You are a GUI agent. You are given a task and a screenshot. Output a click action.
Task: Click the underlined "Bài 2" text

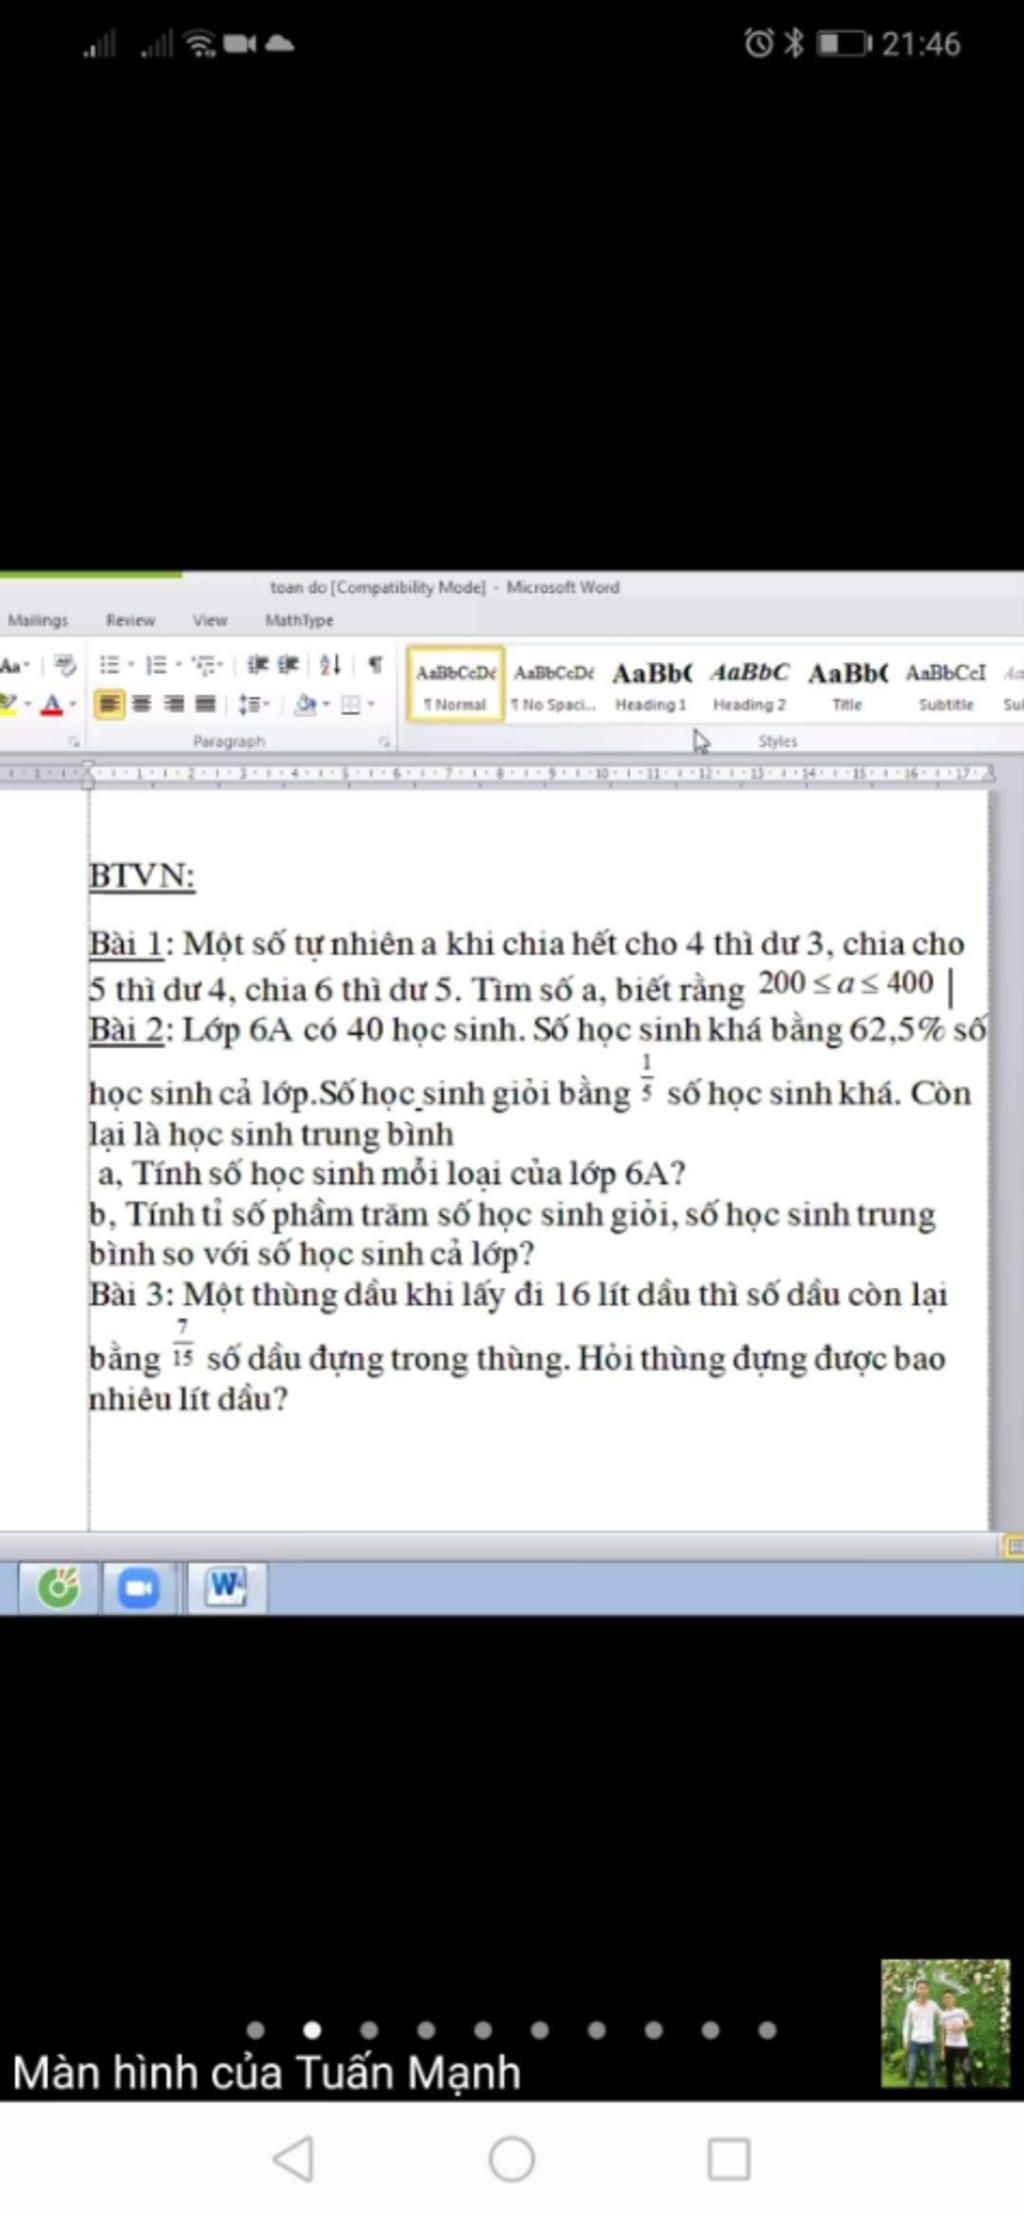125,1029
